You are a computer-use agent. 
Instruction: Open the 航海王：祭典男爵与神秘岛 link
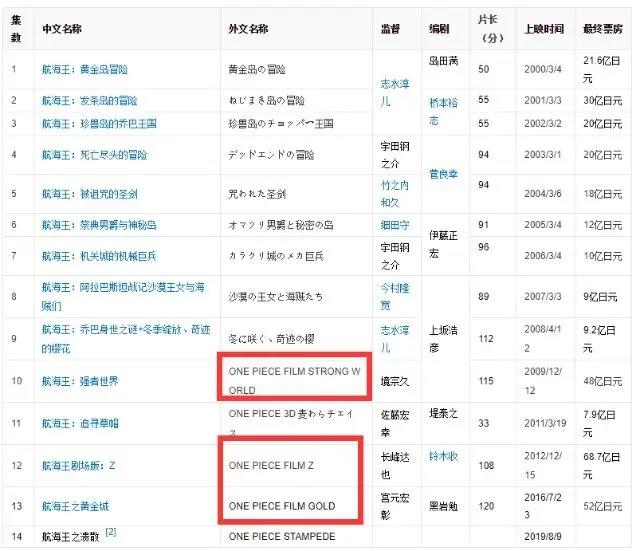(x=99, y=225)
